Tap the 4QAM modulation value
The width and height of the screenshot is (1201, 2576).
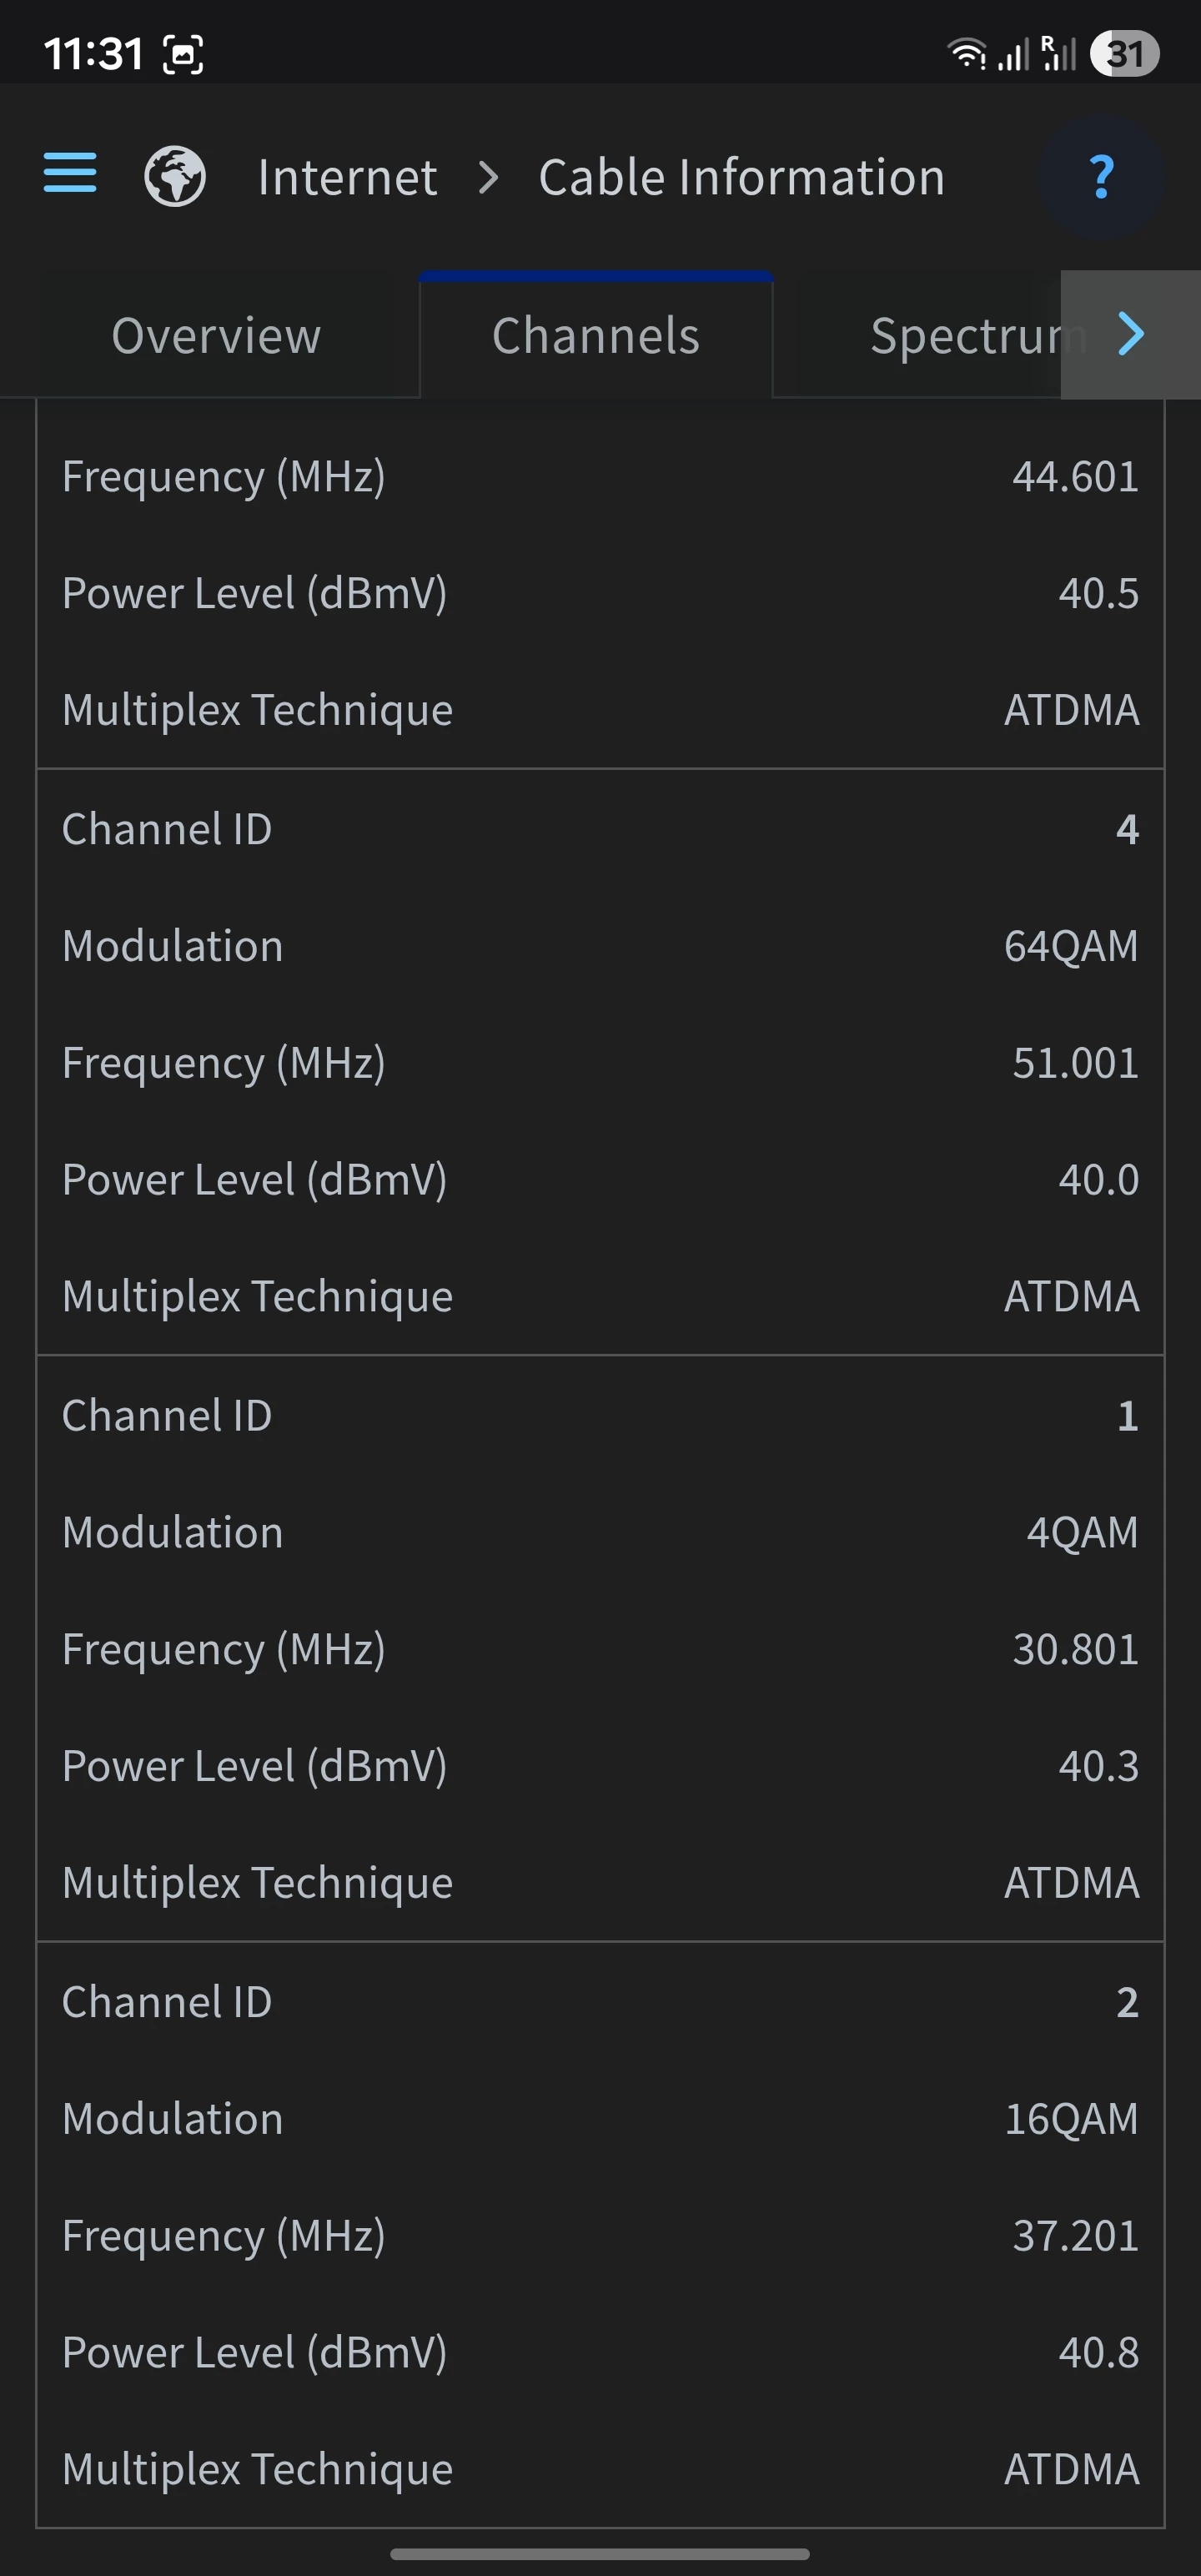coord(1082,1533)
